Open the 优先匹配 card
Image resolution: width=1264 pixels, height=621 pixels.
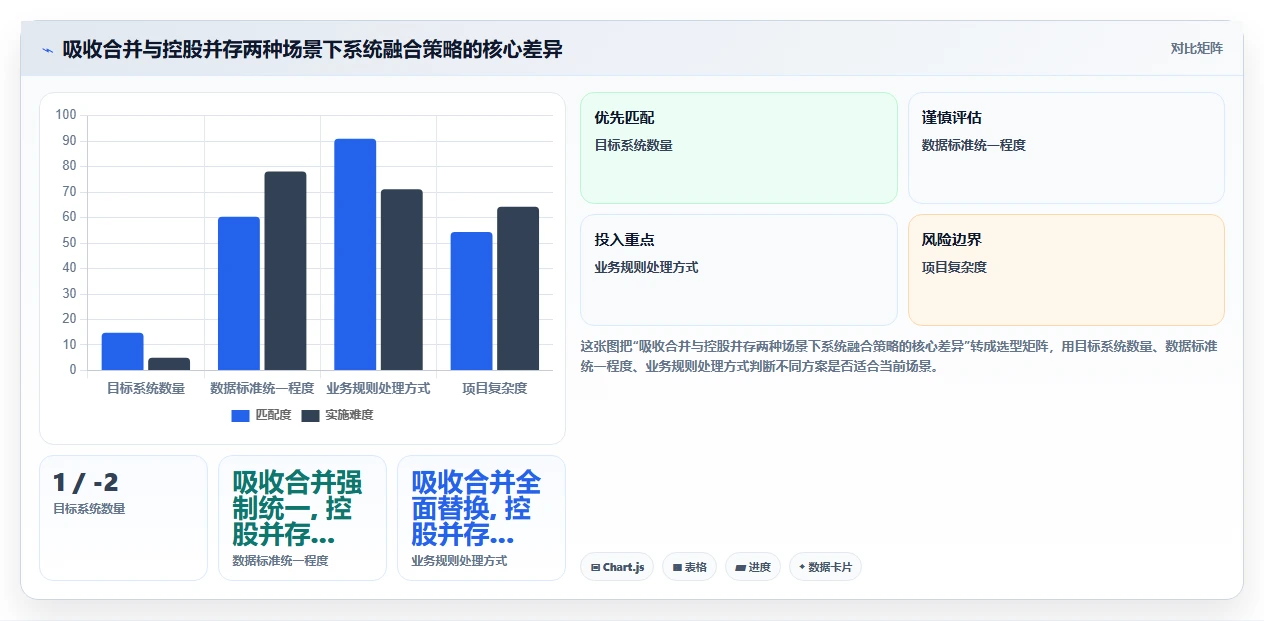tap(739, 148)
